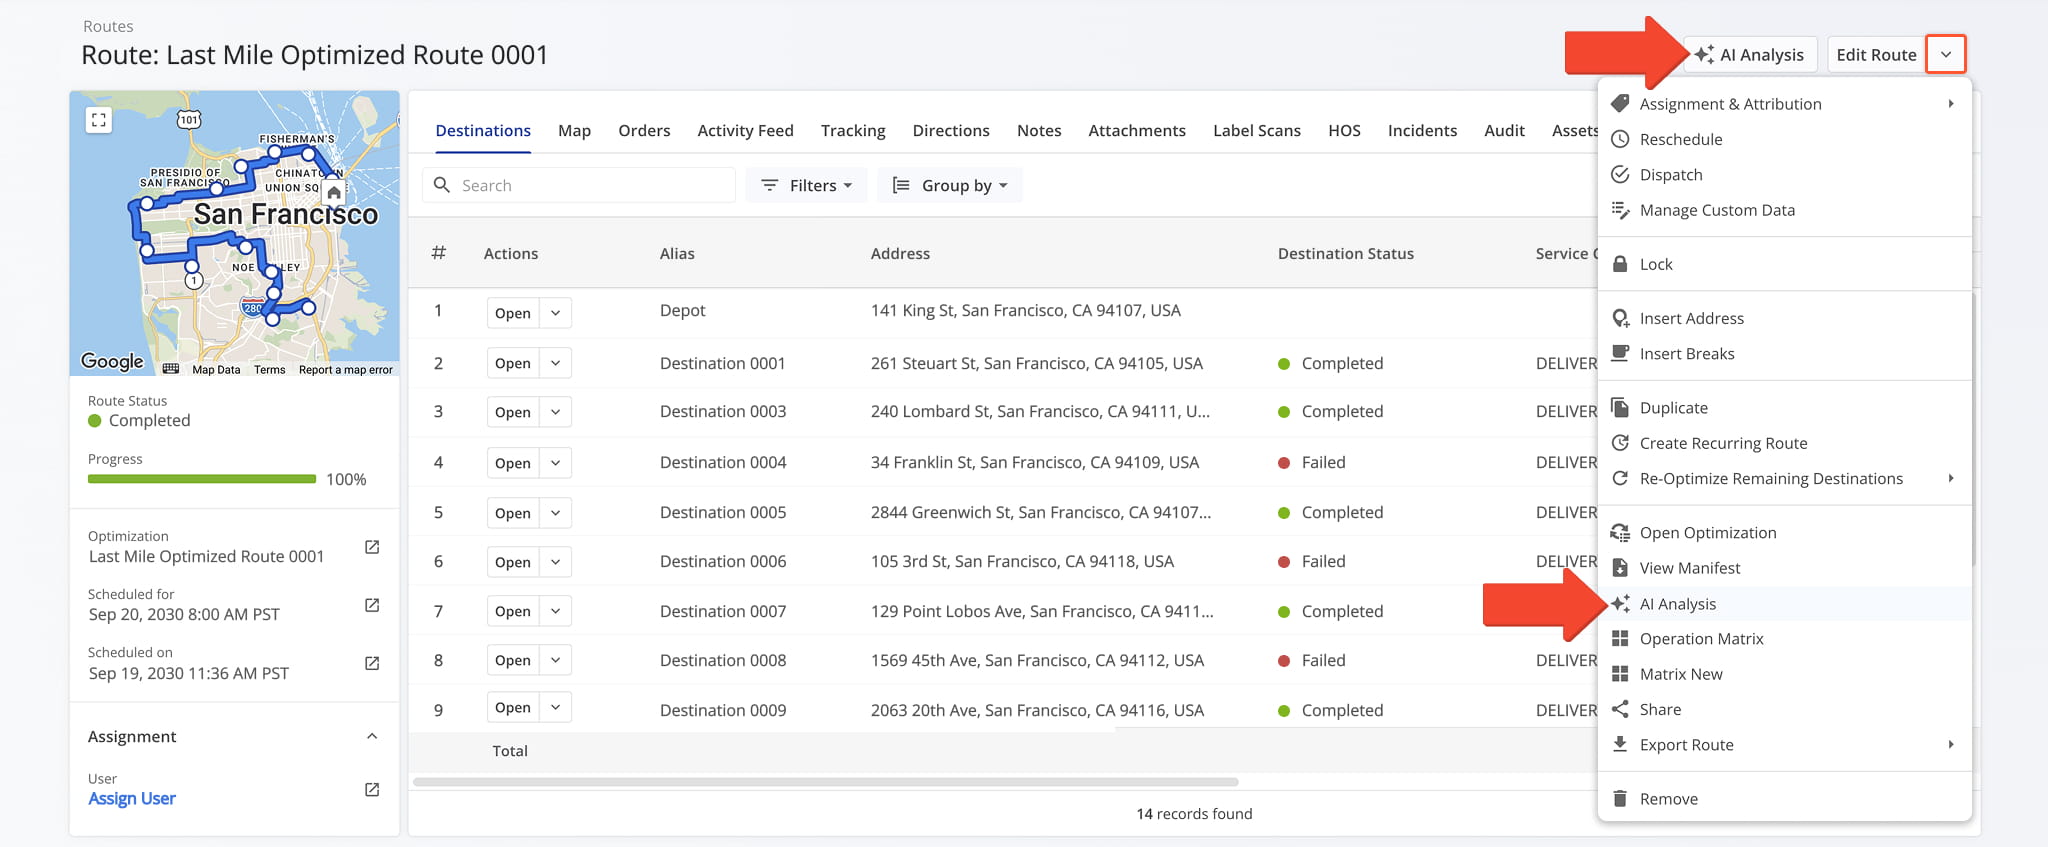2048x847 pixels.
Task: Click Open button for Destination 0005
Action: pos(513,513)
